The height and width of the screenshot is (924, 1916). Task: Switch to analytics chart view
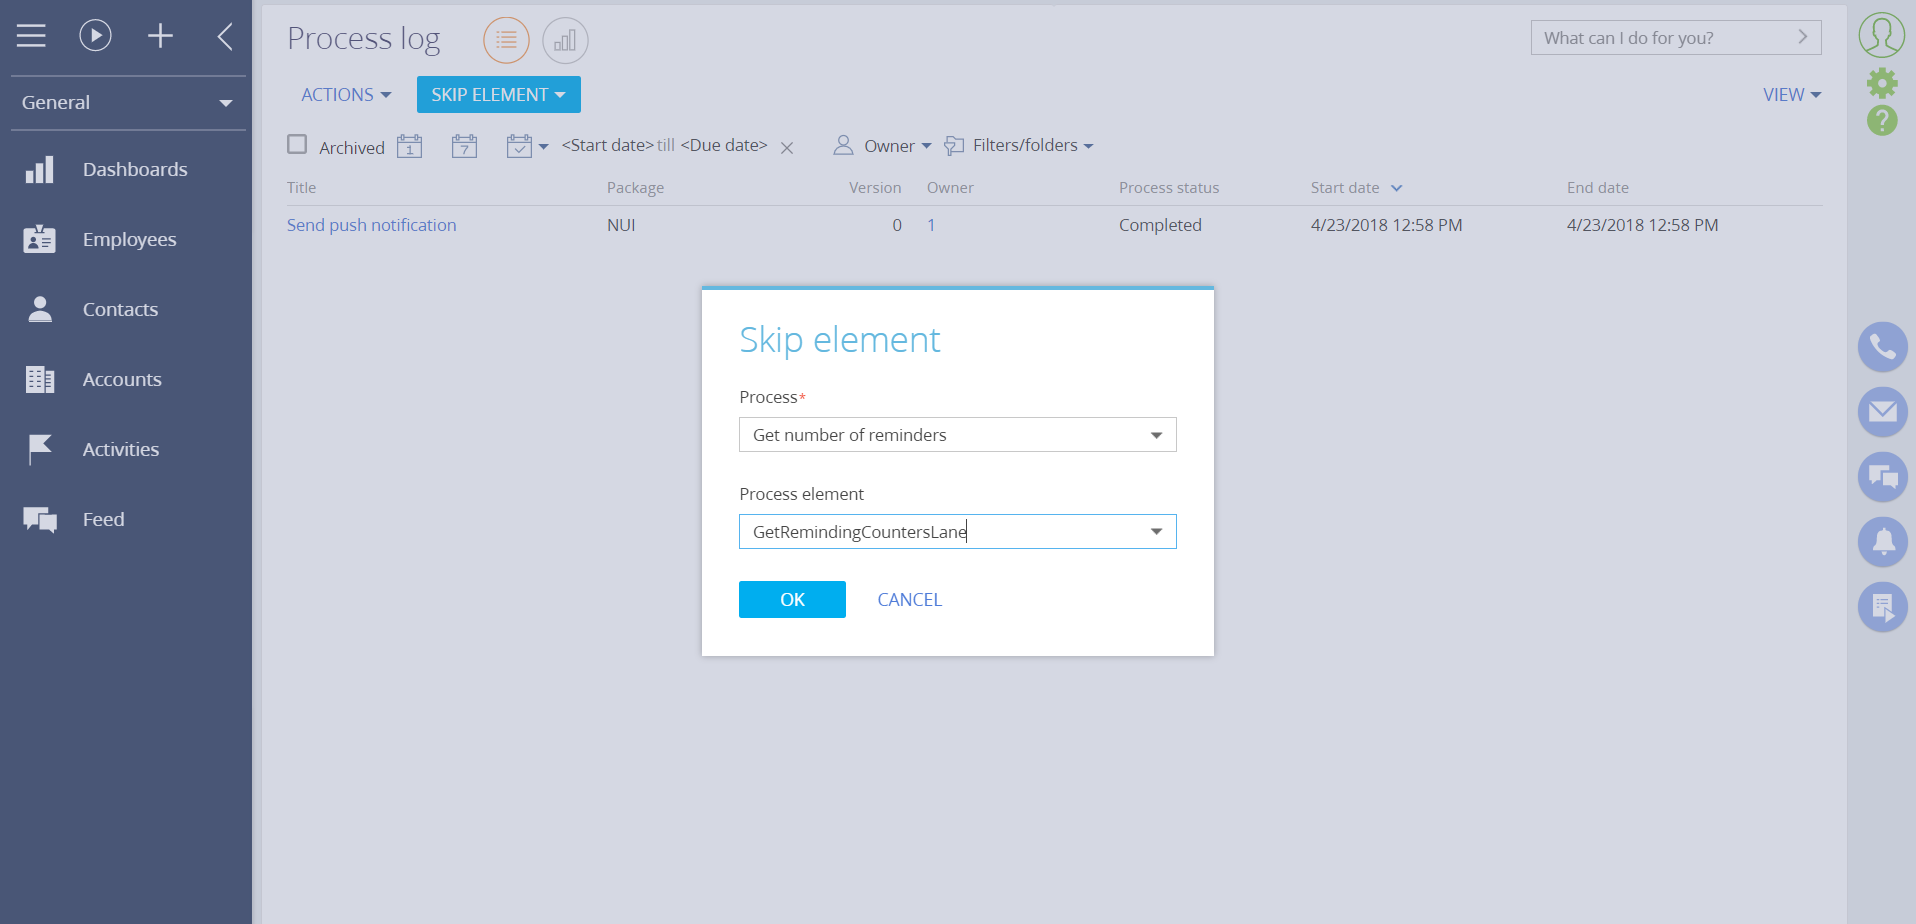point(565,40)
